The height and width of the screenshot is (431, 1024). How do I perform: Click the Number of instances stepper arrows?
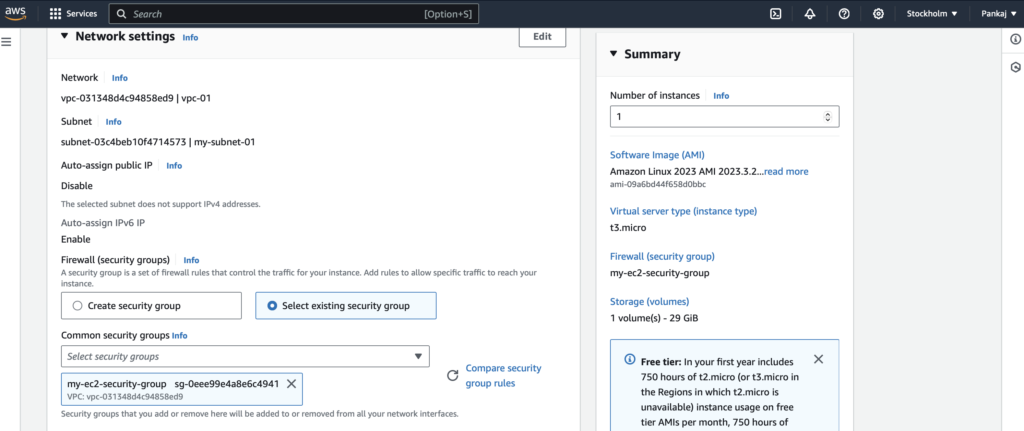tap(827, 117)
